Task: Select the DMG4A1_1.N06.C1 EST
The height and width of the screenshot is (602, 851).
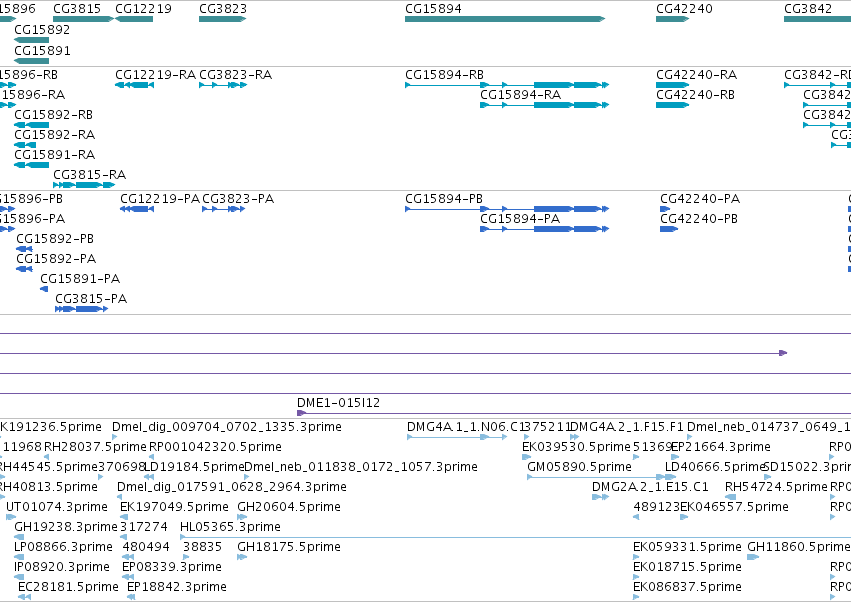Action: [457, 437]
